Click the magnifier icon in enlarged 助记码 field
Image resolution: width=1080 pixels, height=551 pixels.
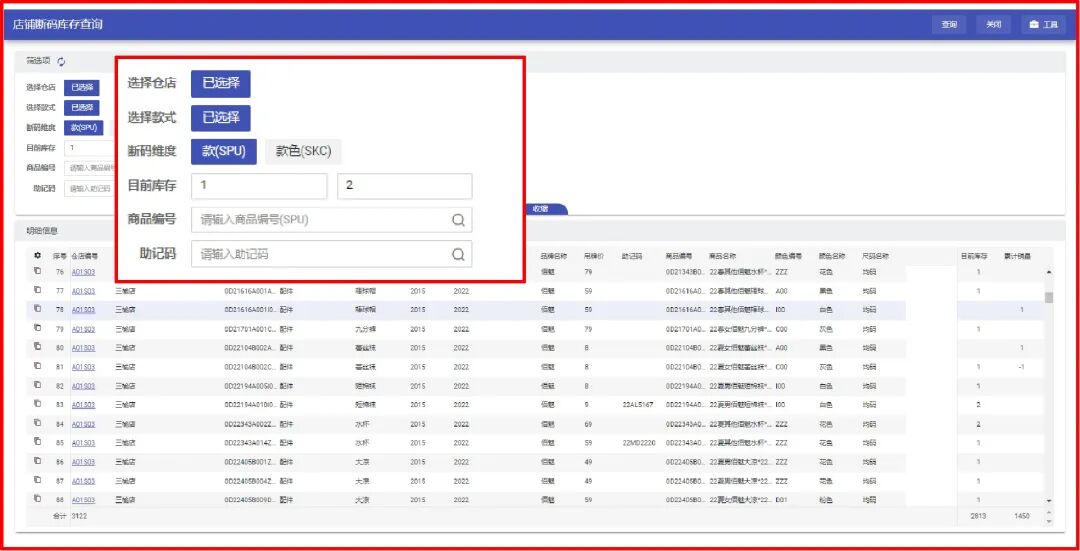pos(458,254)
